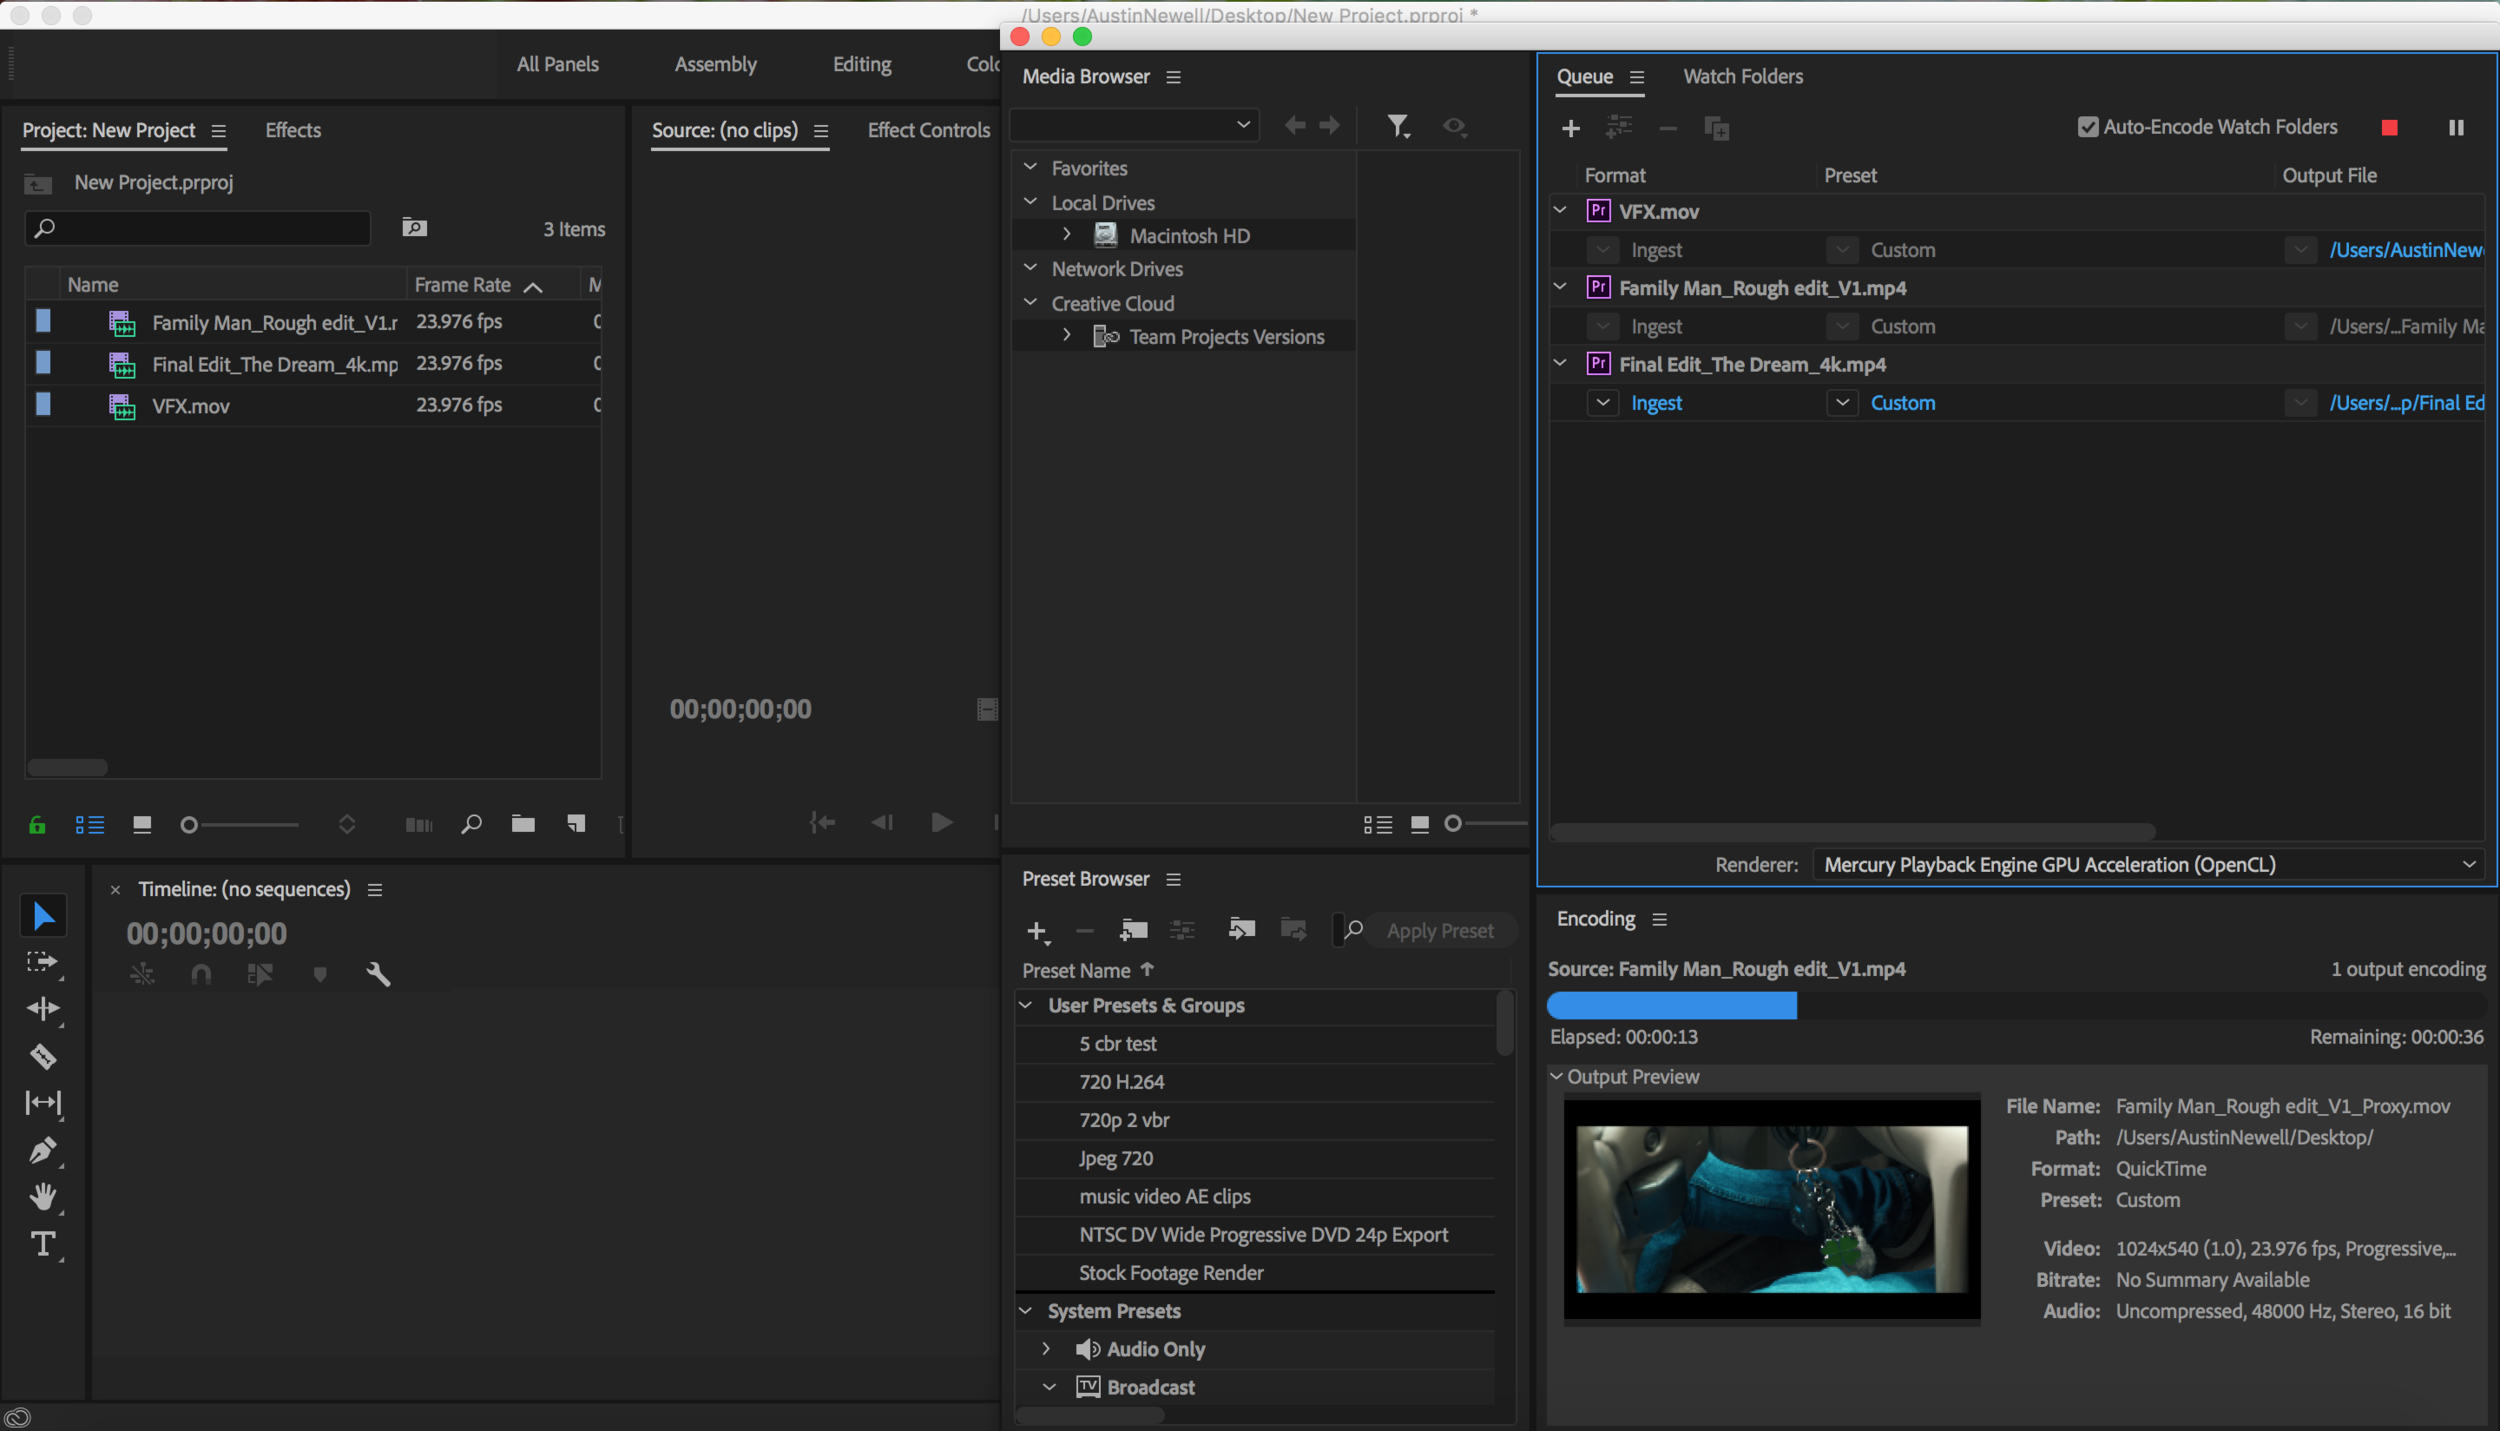Open the Assembly workspace

pyautogui.click(x=715, y=64)
